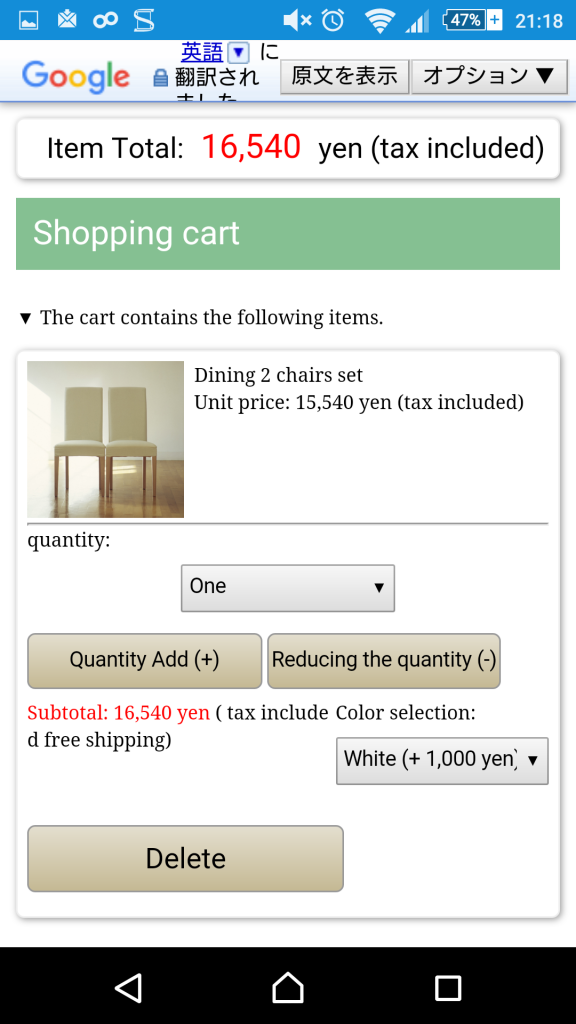The width and height of the screenshot is (576, 1024).
Task: Click the padlock icon beside the translation text
Action: [x=162, y=80]
